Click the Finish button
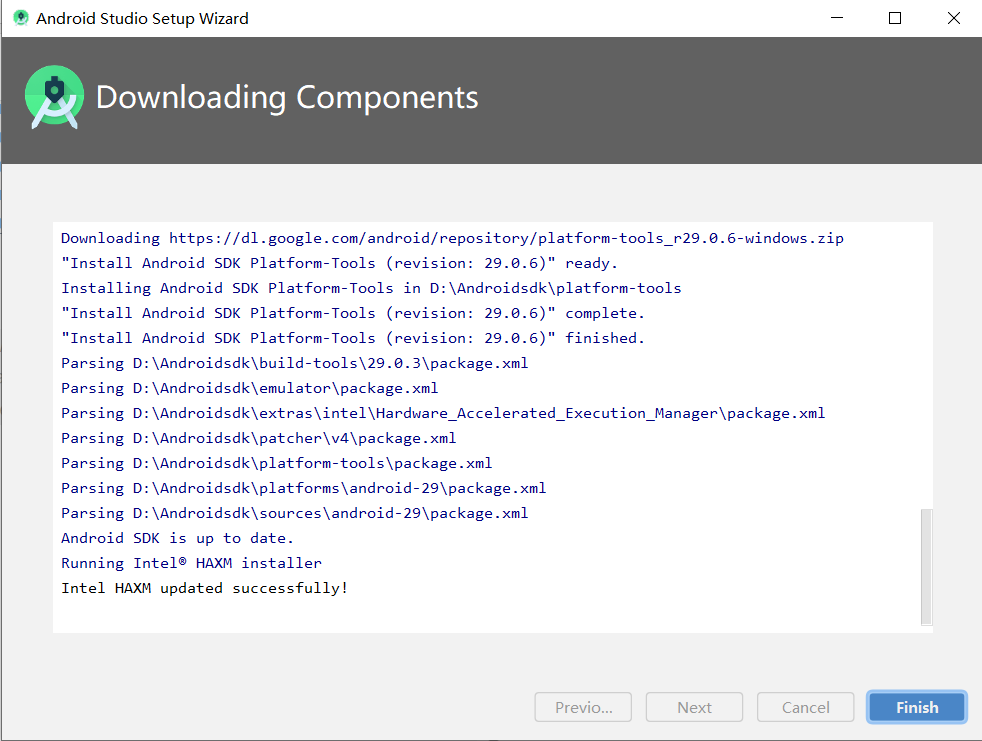Image resolution: width=982 pixels, height=741 pixels. tap(916, 707)
